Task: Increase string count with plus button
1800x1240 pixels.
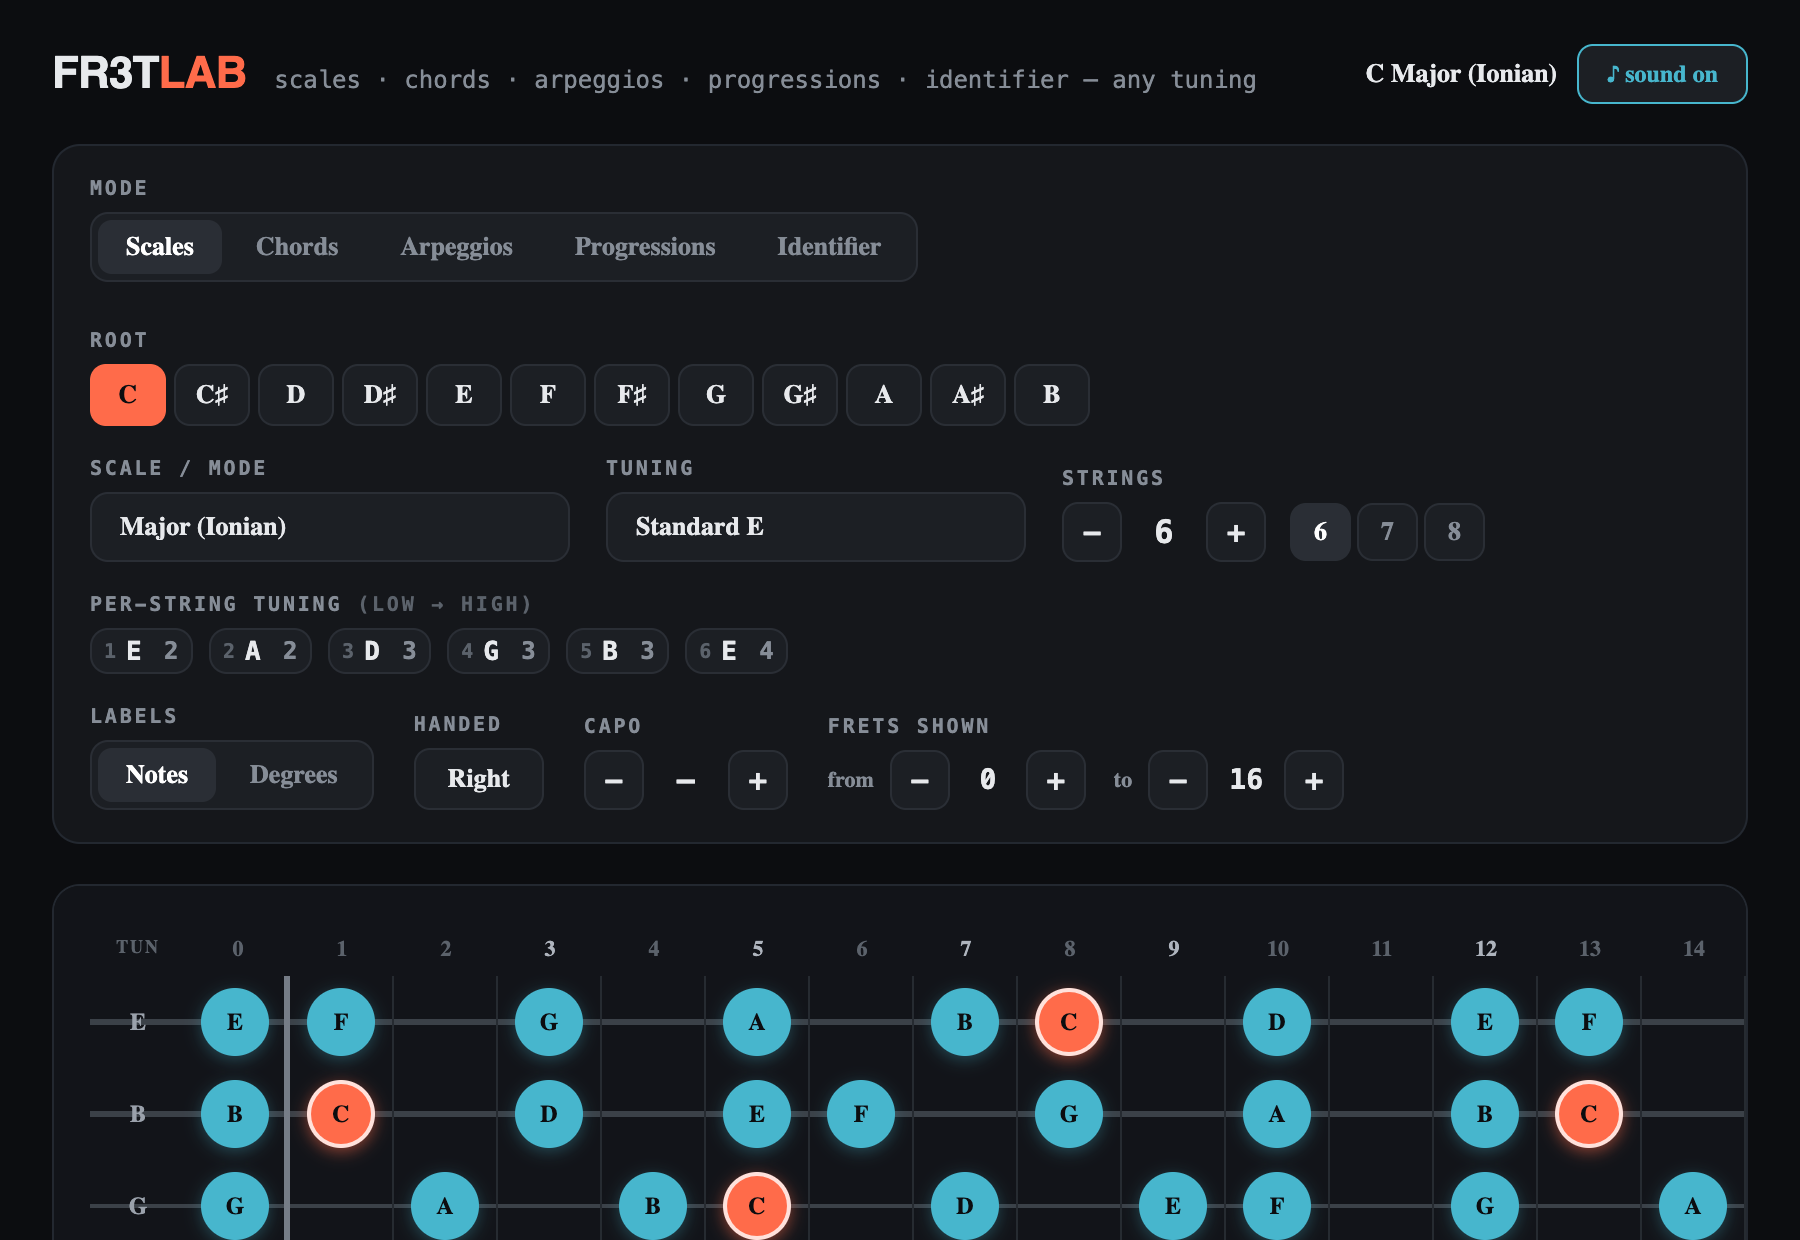Action: click(x=1236, y=532)
